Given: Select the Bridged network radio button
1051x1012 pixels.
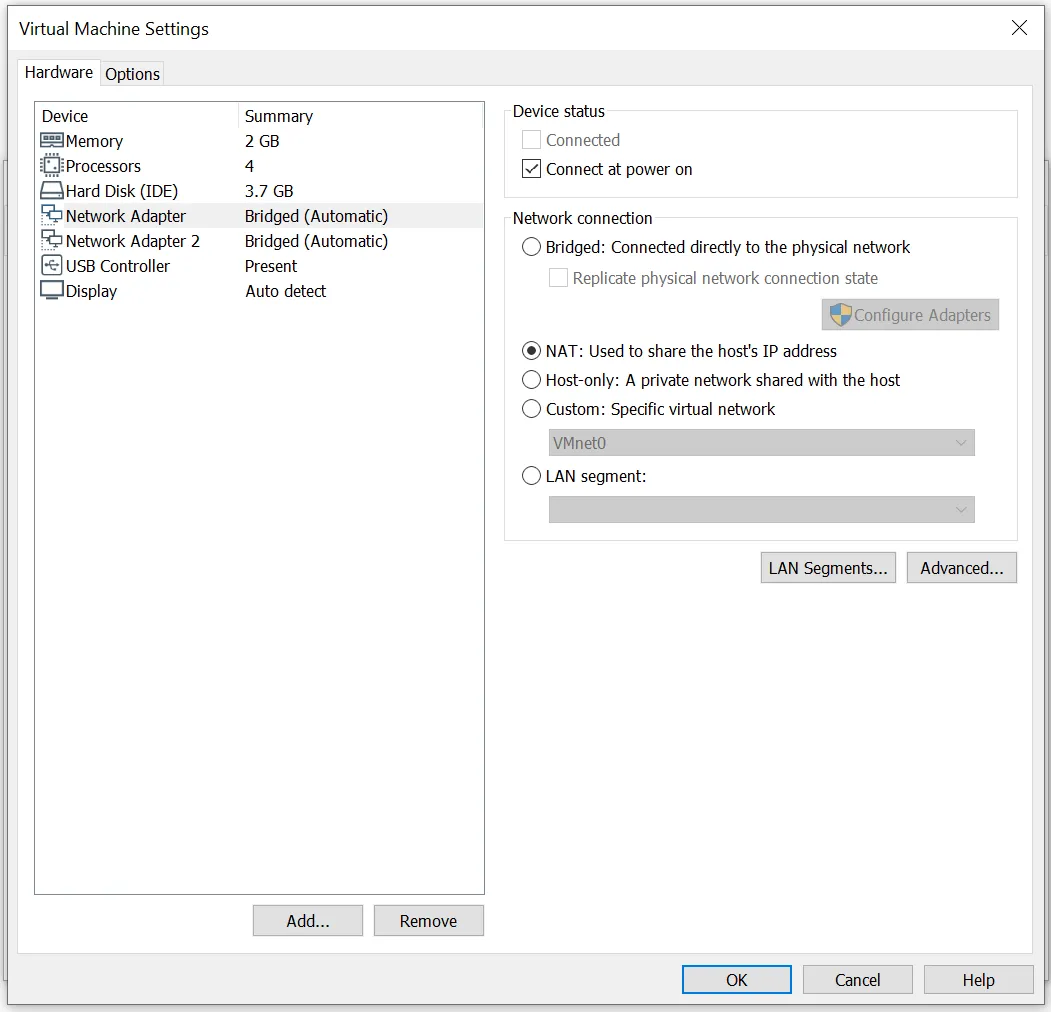Looking at the screenshot, I should pos(532,247).
